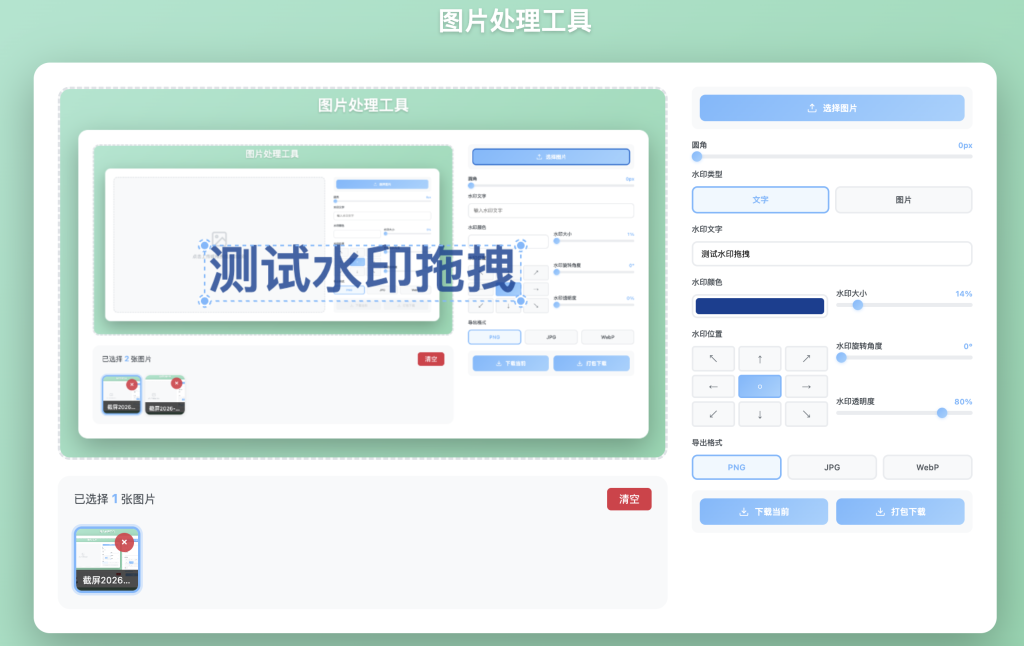The width and height of the screenshot is (1024, 646).
Task: Select WebP under 导出格式 in right panel
Action: 926,467
